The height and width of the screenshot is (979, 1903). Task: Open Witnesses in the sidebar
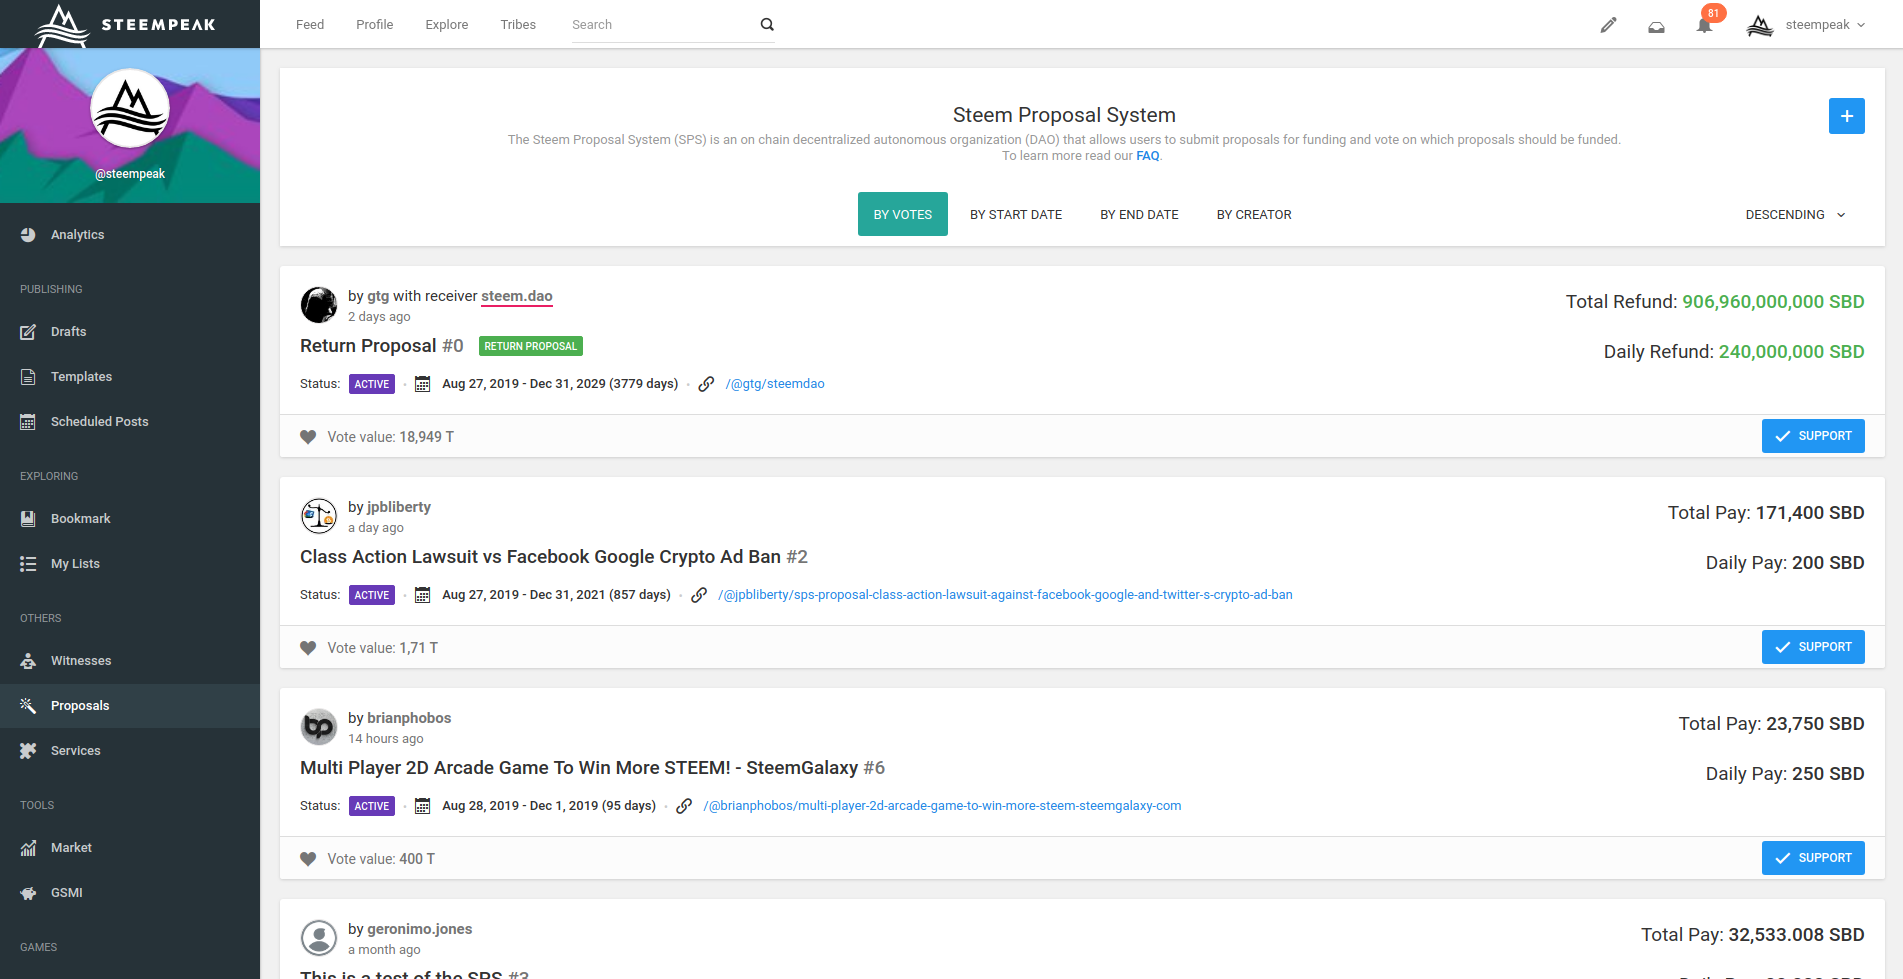point(80,661)
